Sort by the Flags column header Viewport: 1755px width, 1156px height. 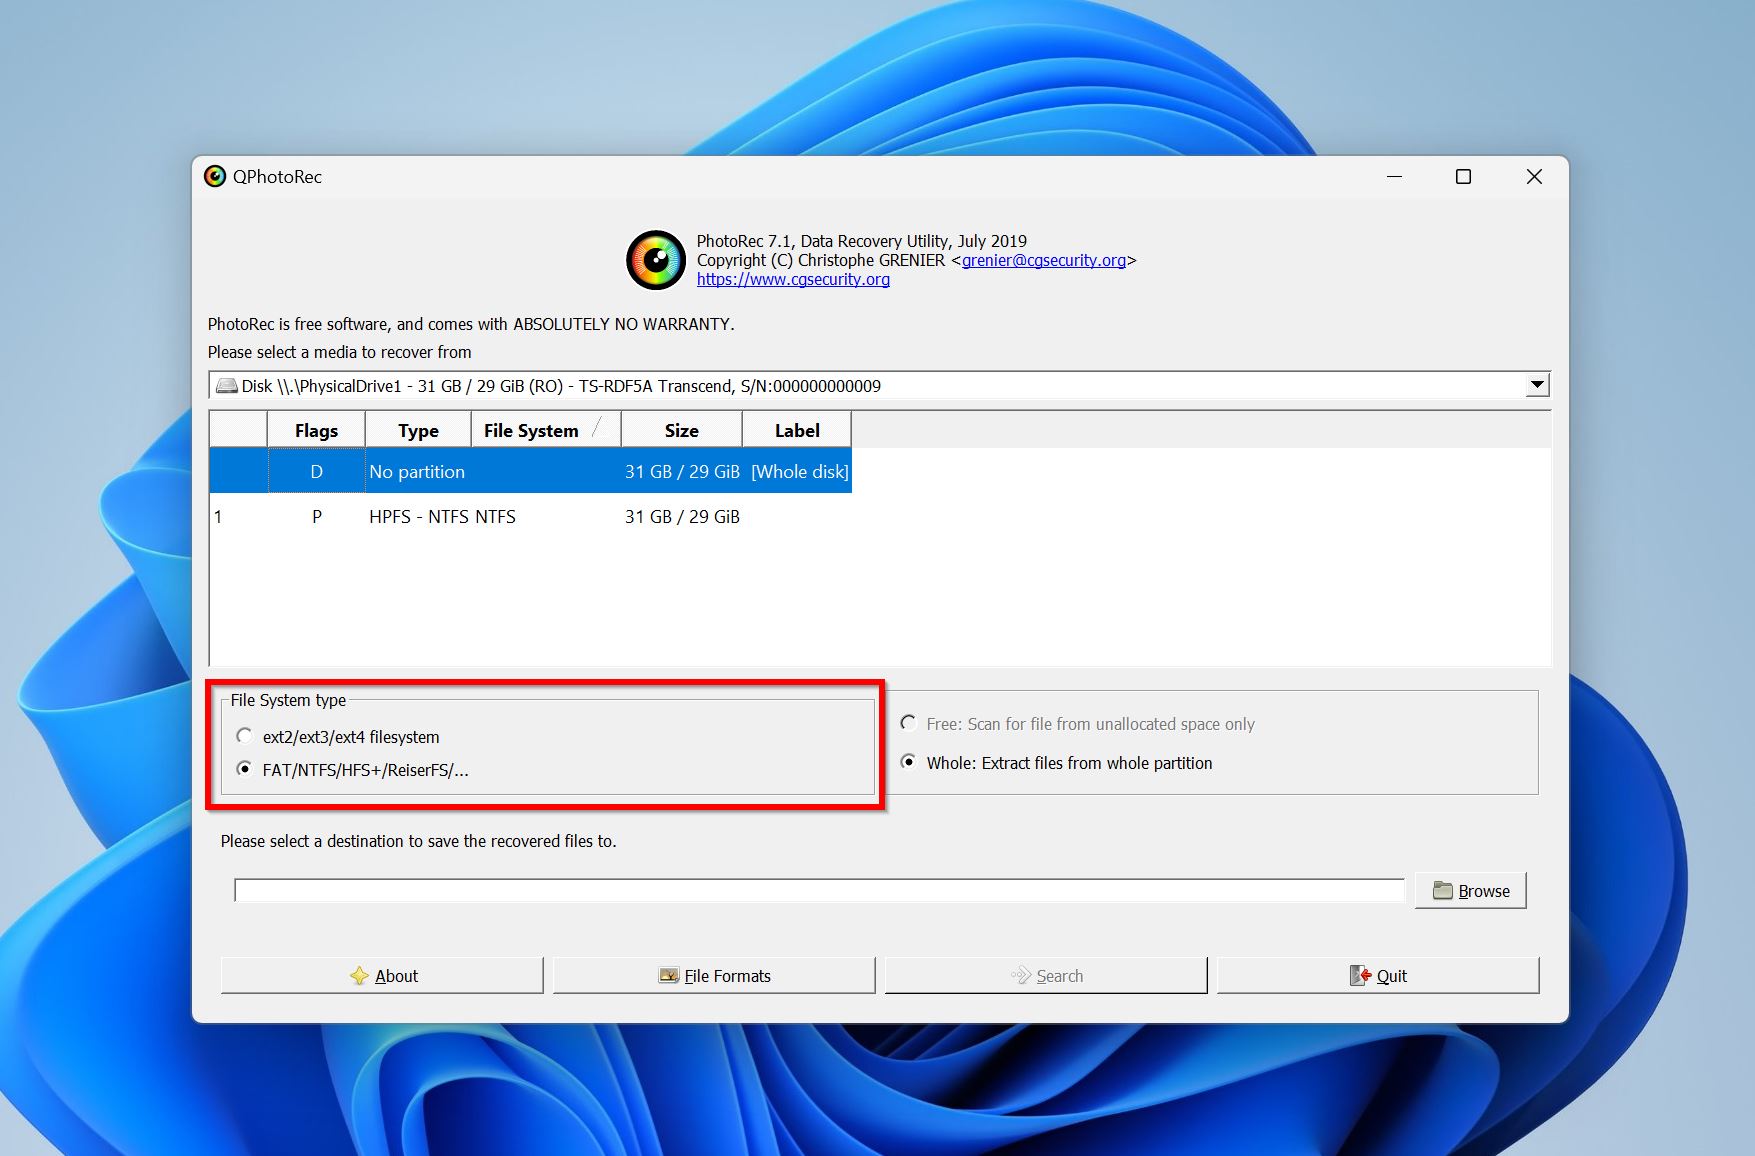tap(316, 430)
